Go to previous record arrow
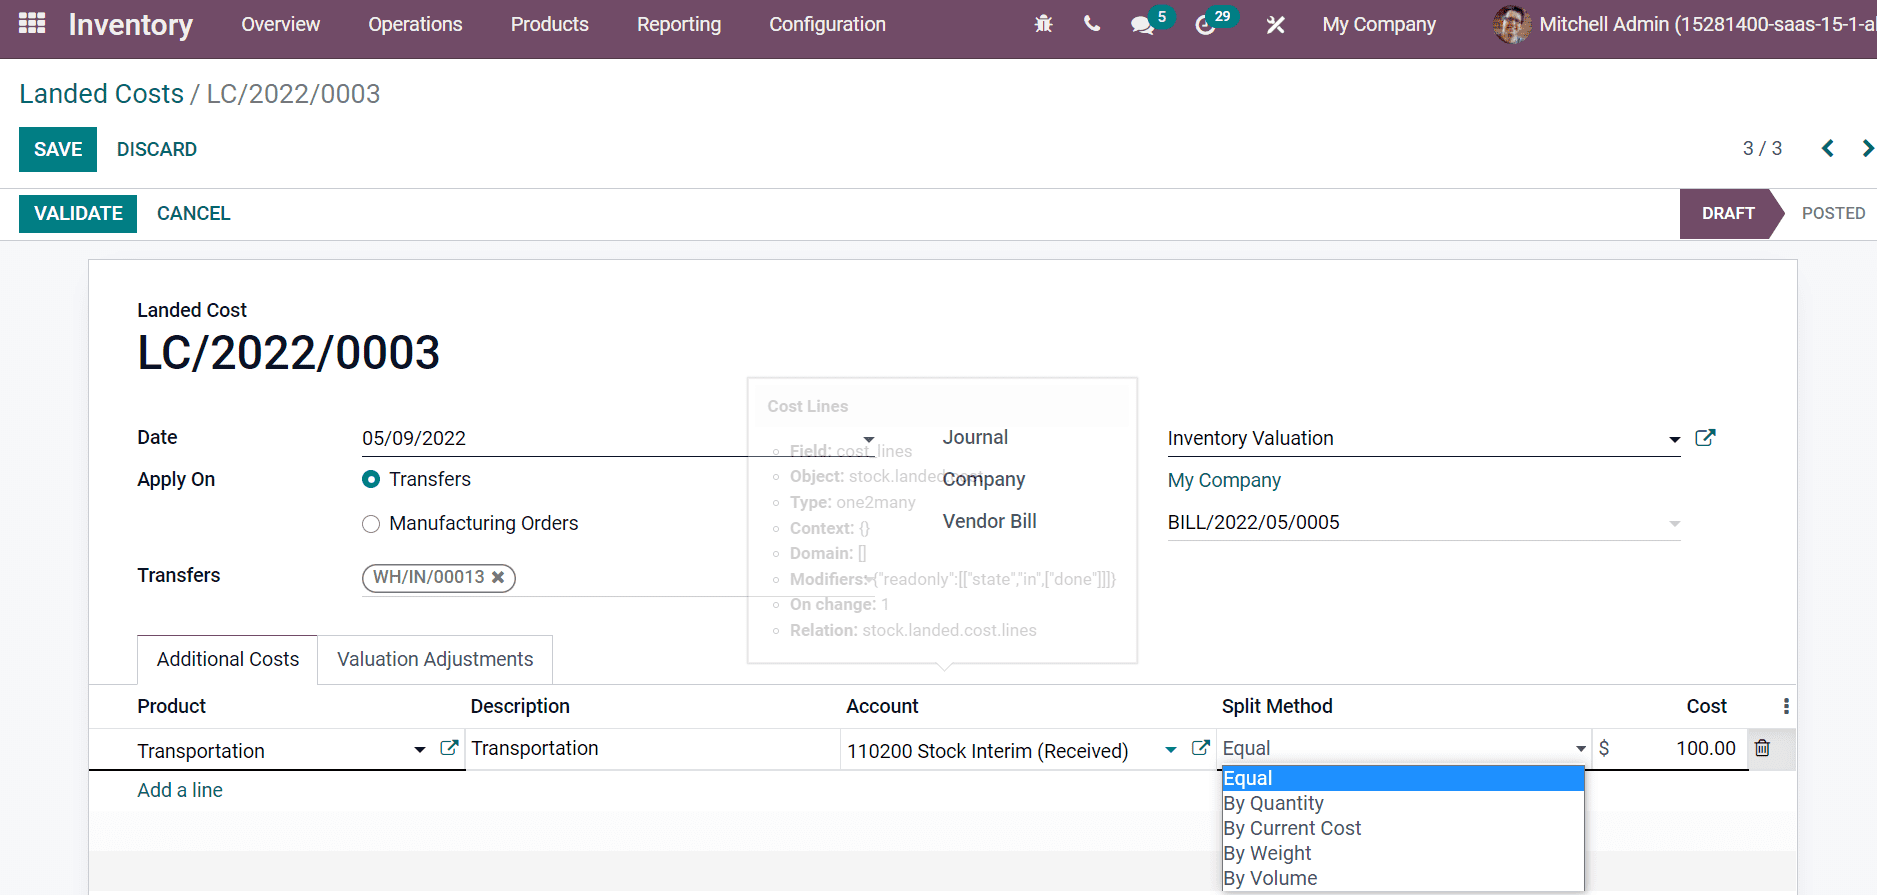Image resolution: width=1877 pixels, height=895 pixels. click(x=1827, y=148)
